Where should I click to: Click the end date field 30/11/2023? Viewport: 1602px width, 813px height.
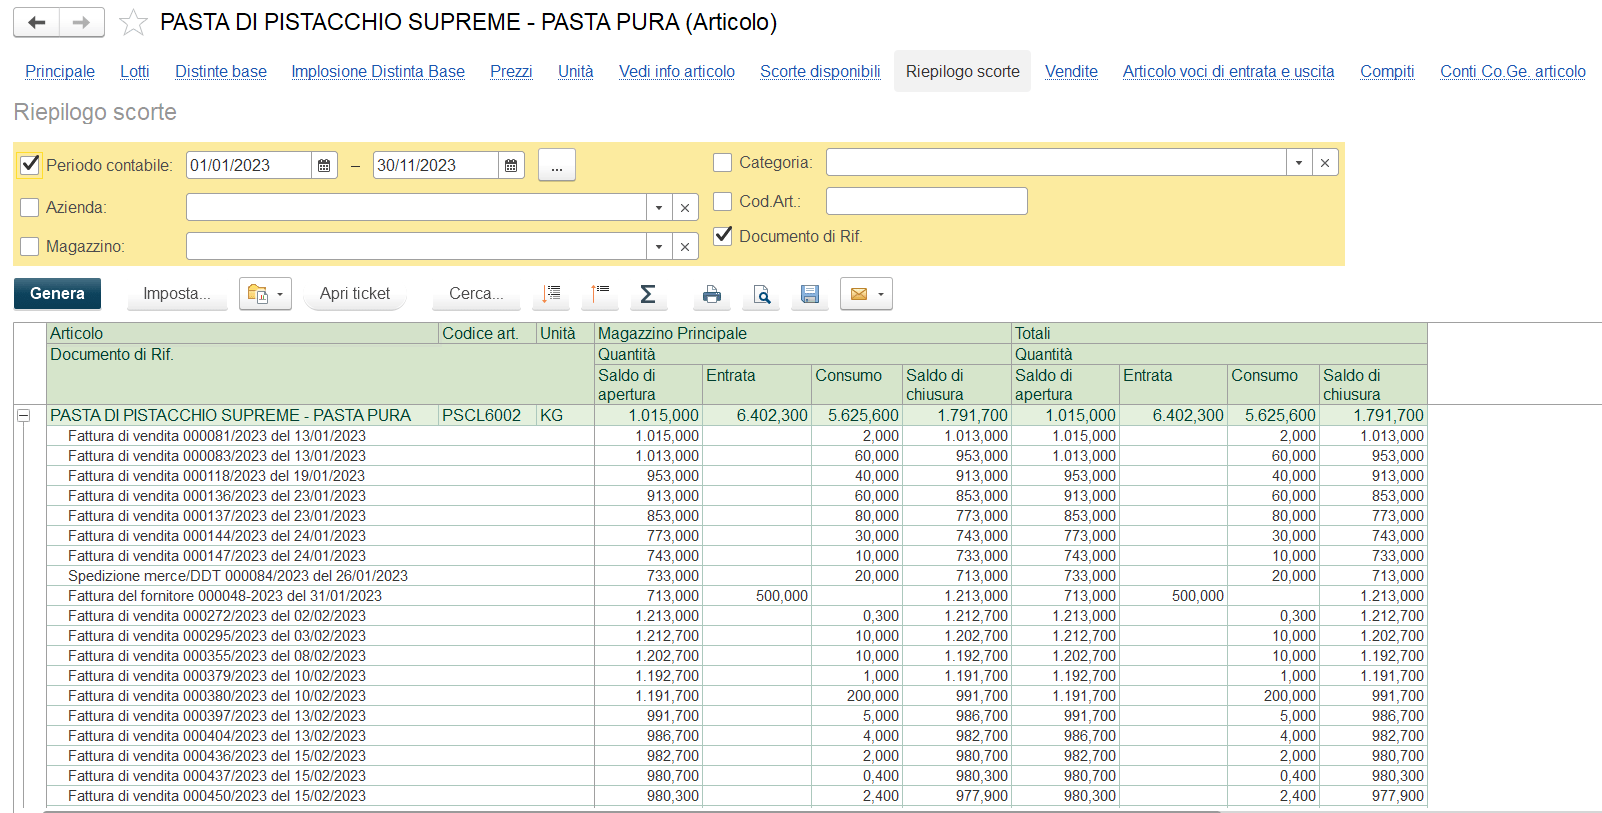(436, 165)
